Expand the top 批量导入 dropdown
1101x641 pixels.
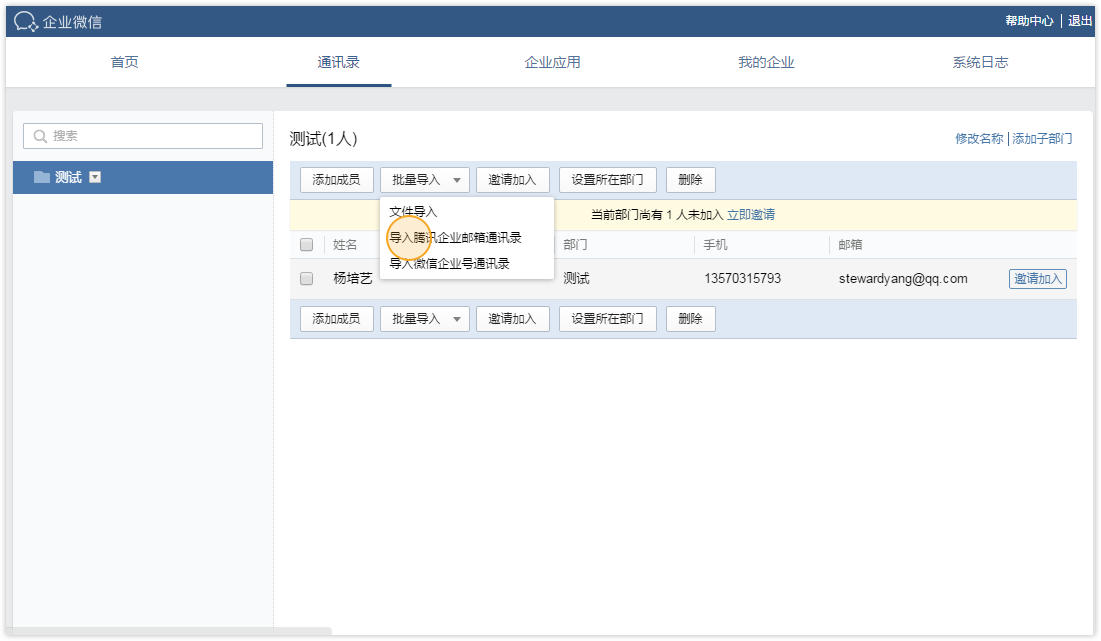click(424, 180)
